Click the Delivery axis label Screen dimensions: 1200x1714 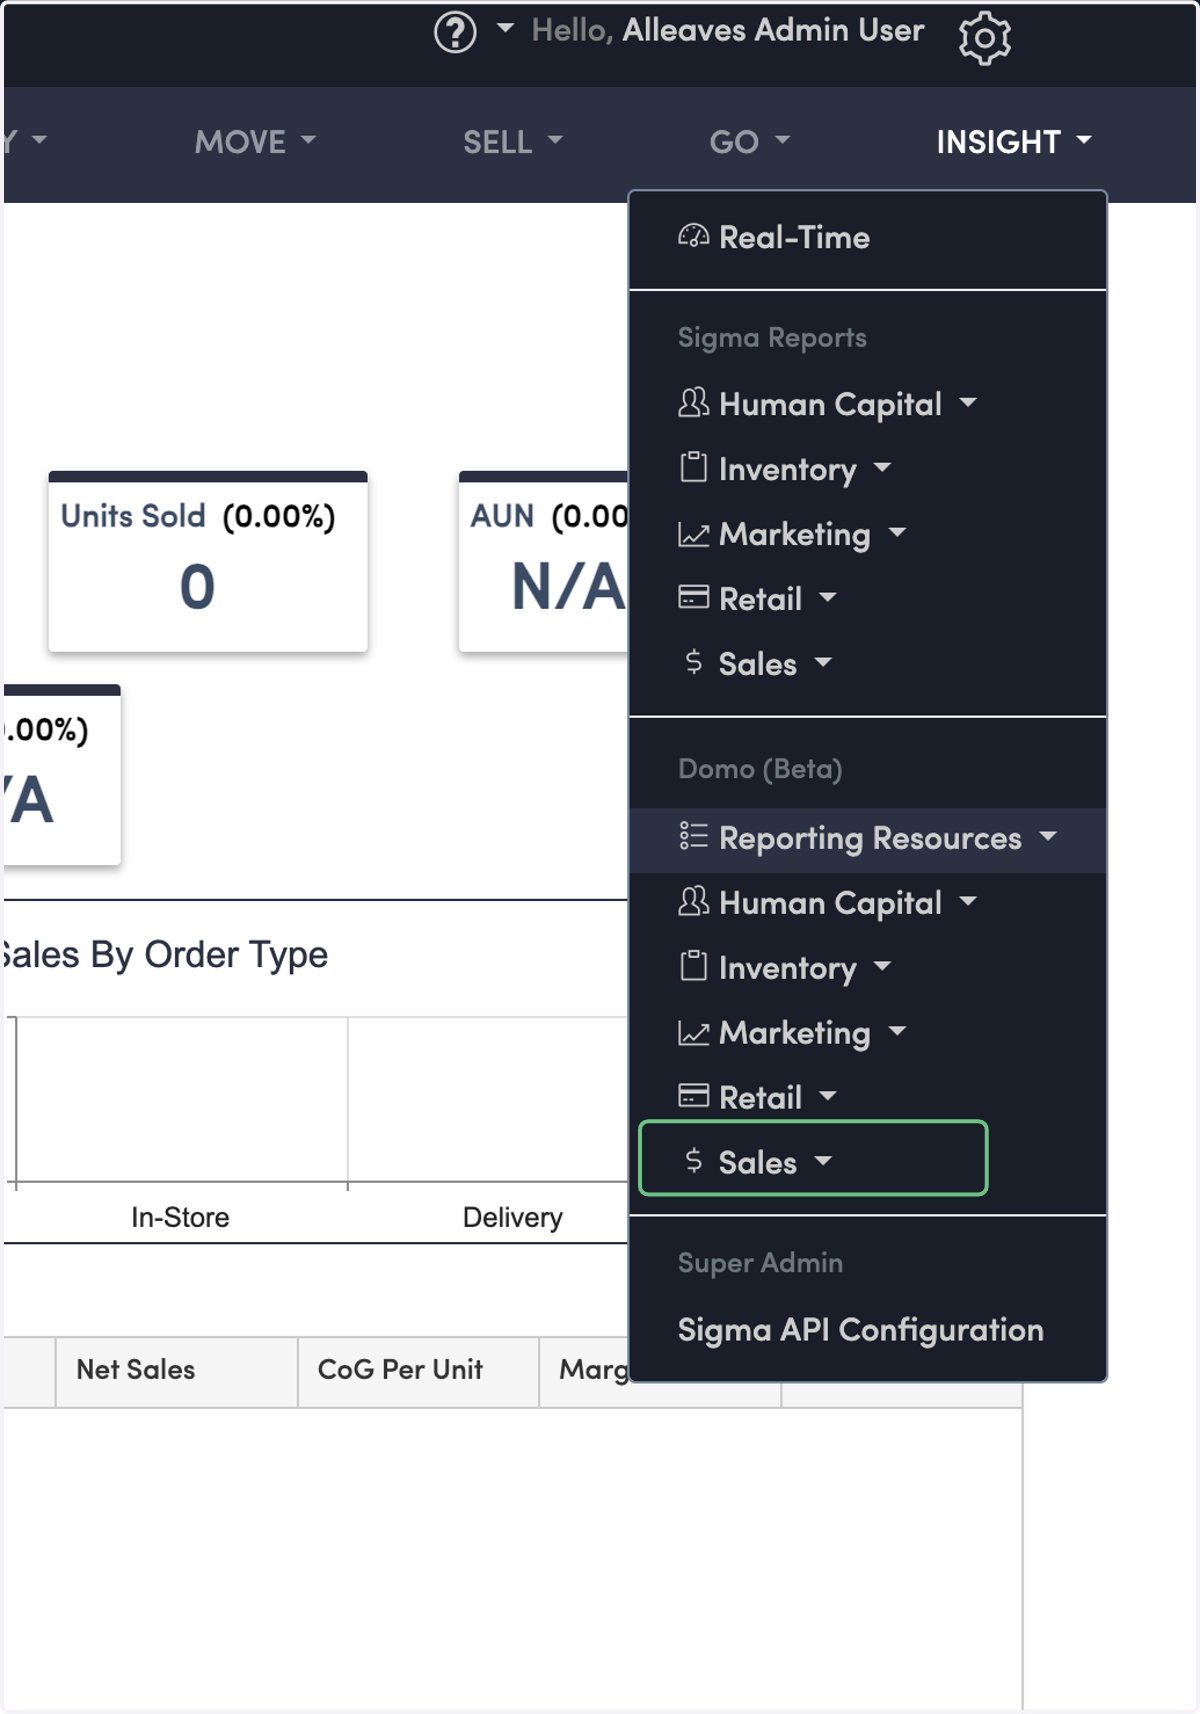(512, 1217)
